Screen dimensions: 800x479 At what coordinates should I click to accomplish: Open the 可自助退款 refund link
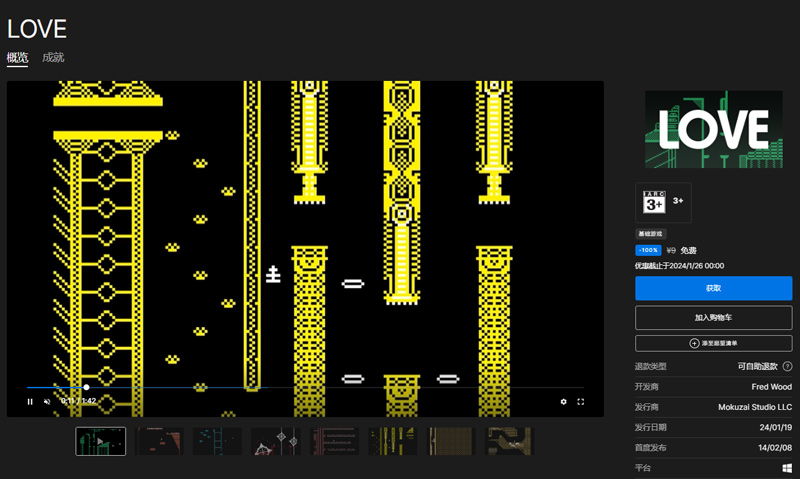(757, 366)
